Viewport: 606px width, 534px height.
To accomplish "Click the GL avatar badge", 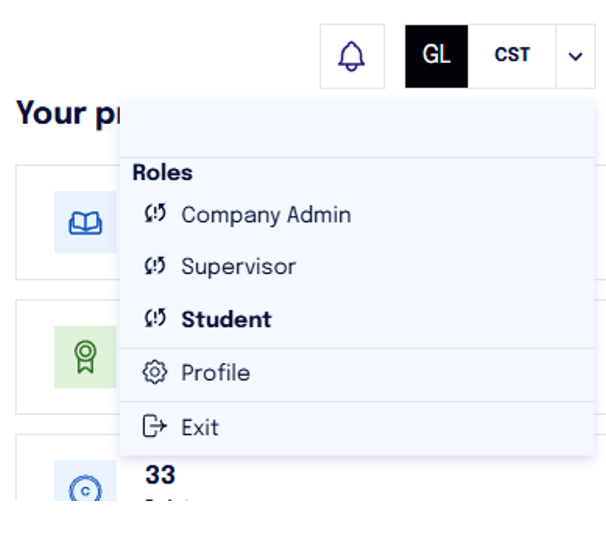I will (436, 56).
